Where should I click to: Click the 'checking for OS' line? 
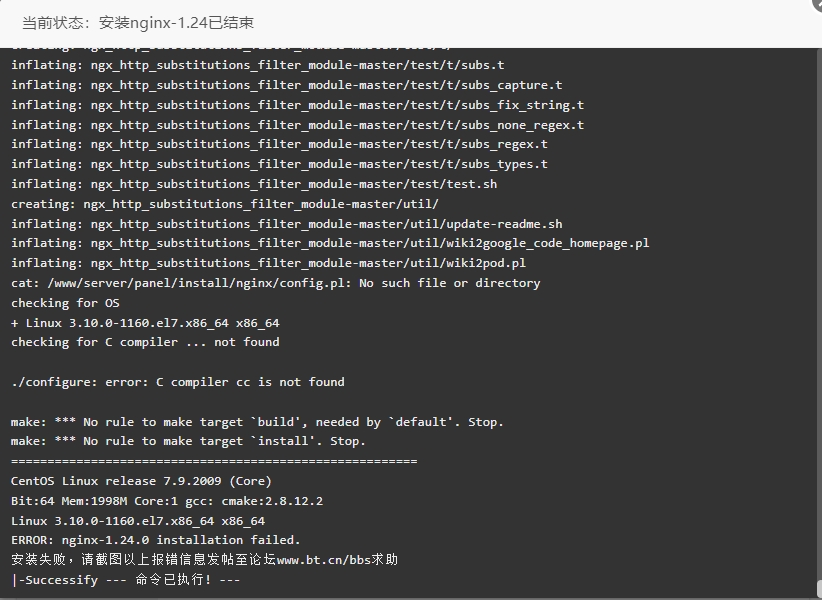pos(65,303)
